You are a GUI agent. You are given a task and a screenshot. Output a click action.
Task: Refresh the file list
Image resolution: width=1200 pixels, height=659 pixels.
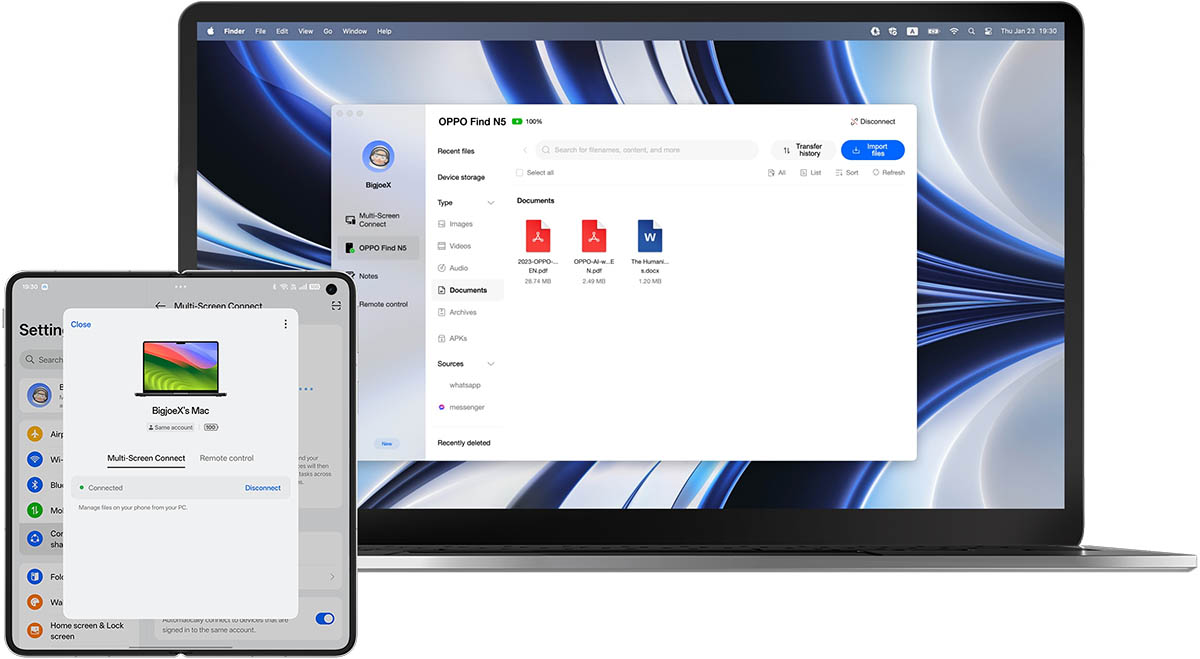(888, 173)
